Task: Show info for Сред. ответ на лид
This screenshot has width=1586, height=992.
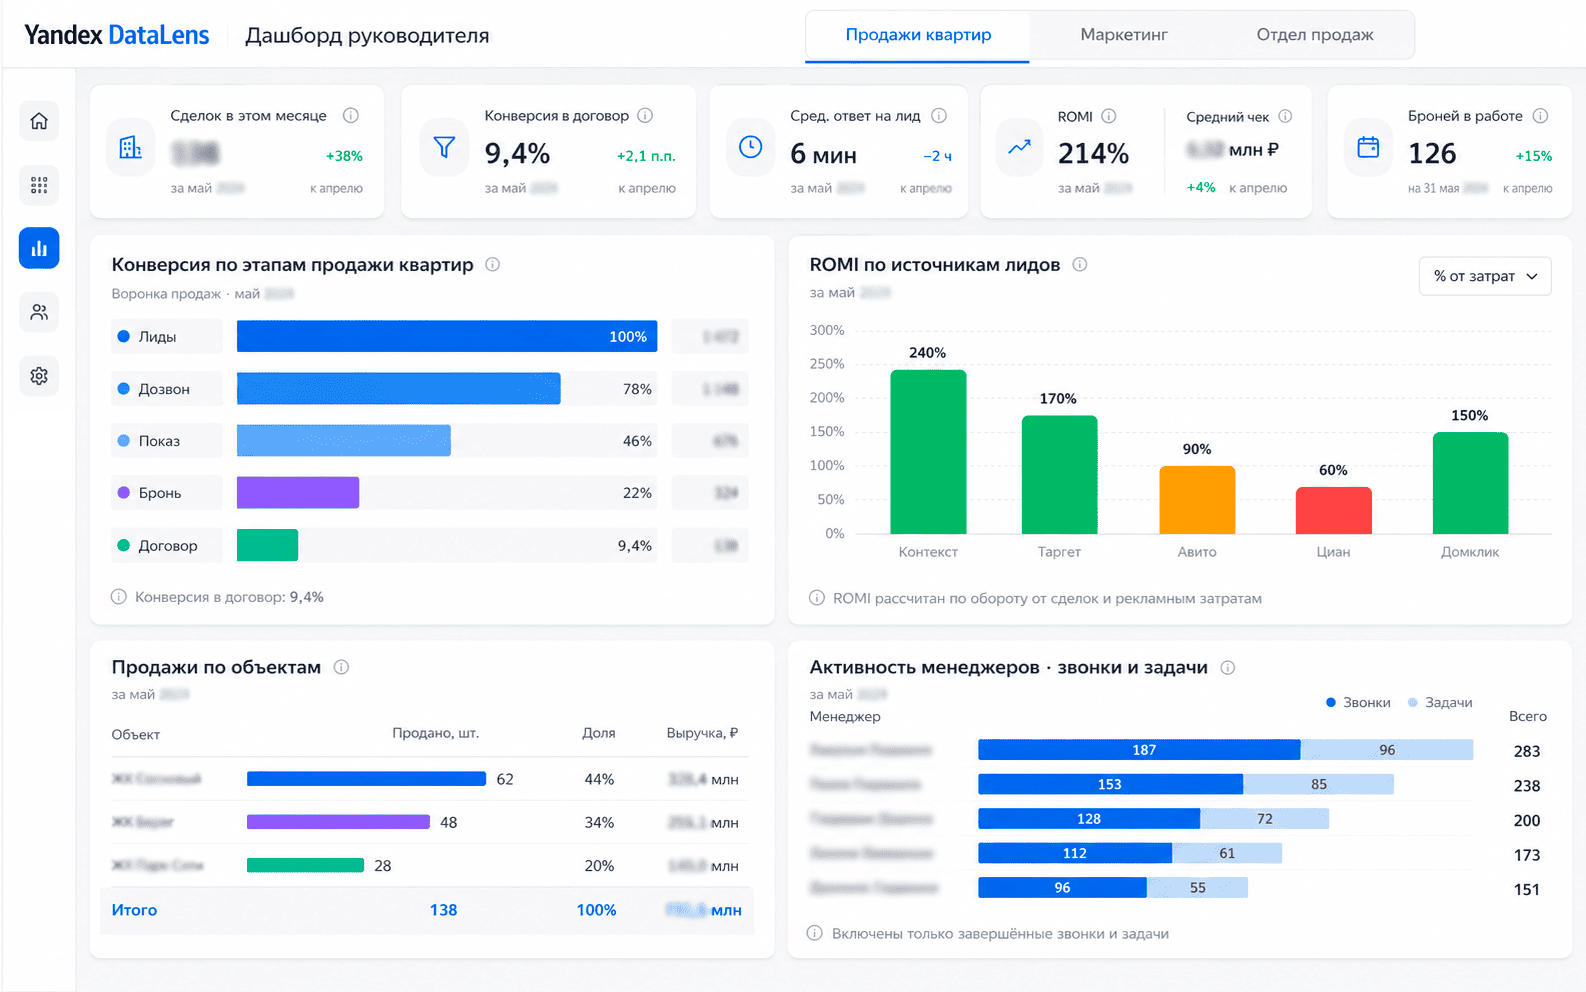Action: click(x=939, y=115)
